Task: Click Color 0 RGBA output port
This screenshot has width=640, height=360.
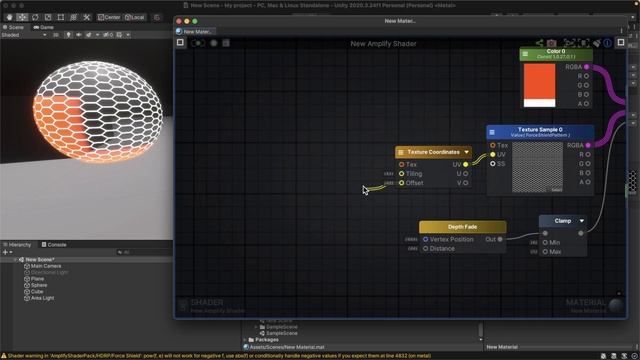Action: point(587,67)
